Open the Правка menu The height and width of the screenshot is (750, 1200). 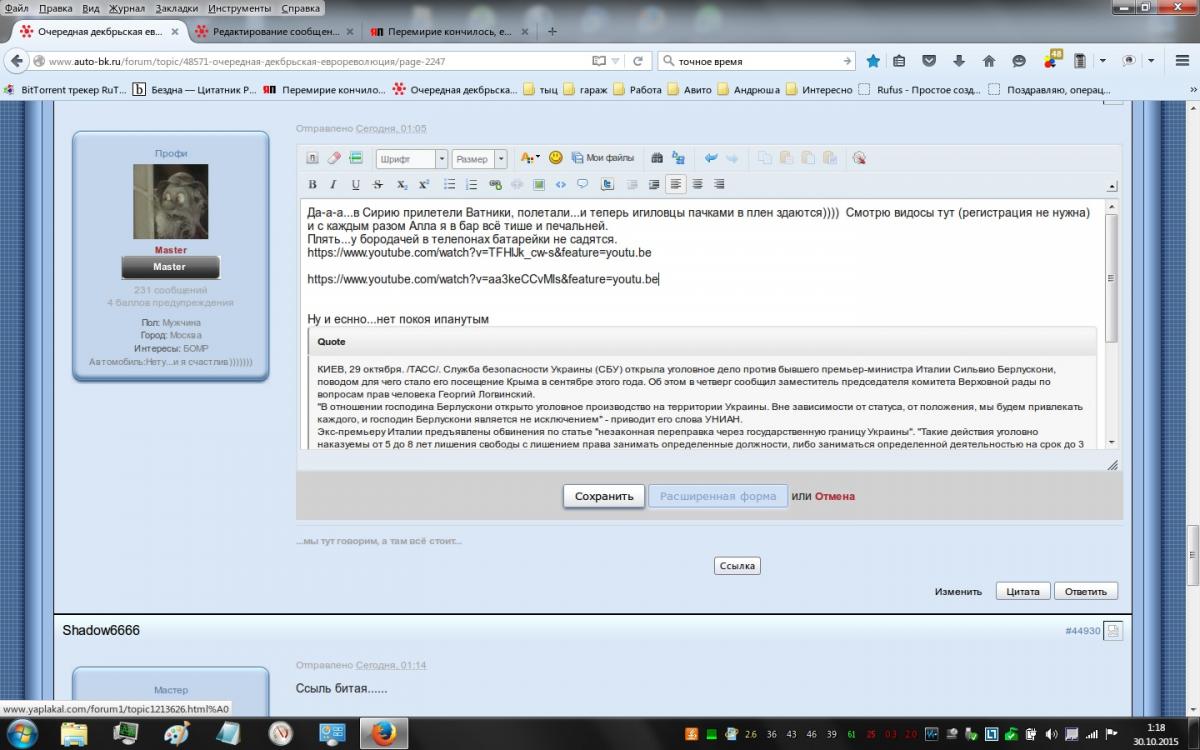click(56, 8)
